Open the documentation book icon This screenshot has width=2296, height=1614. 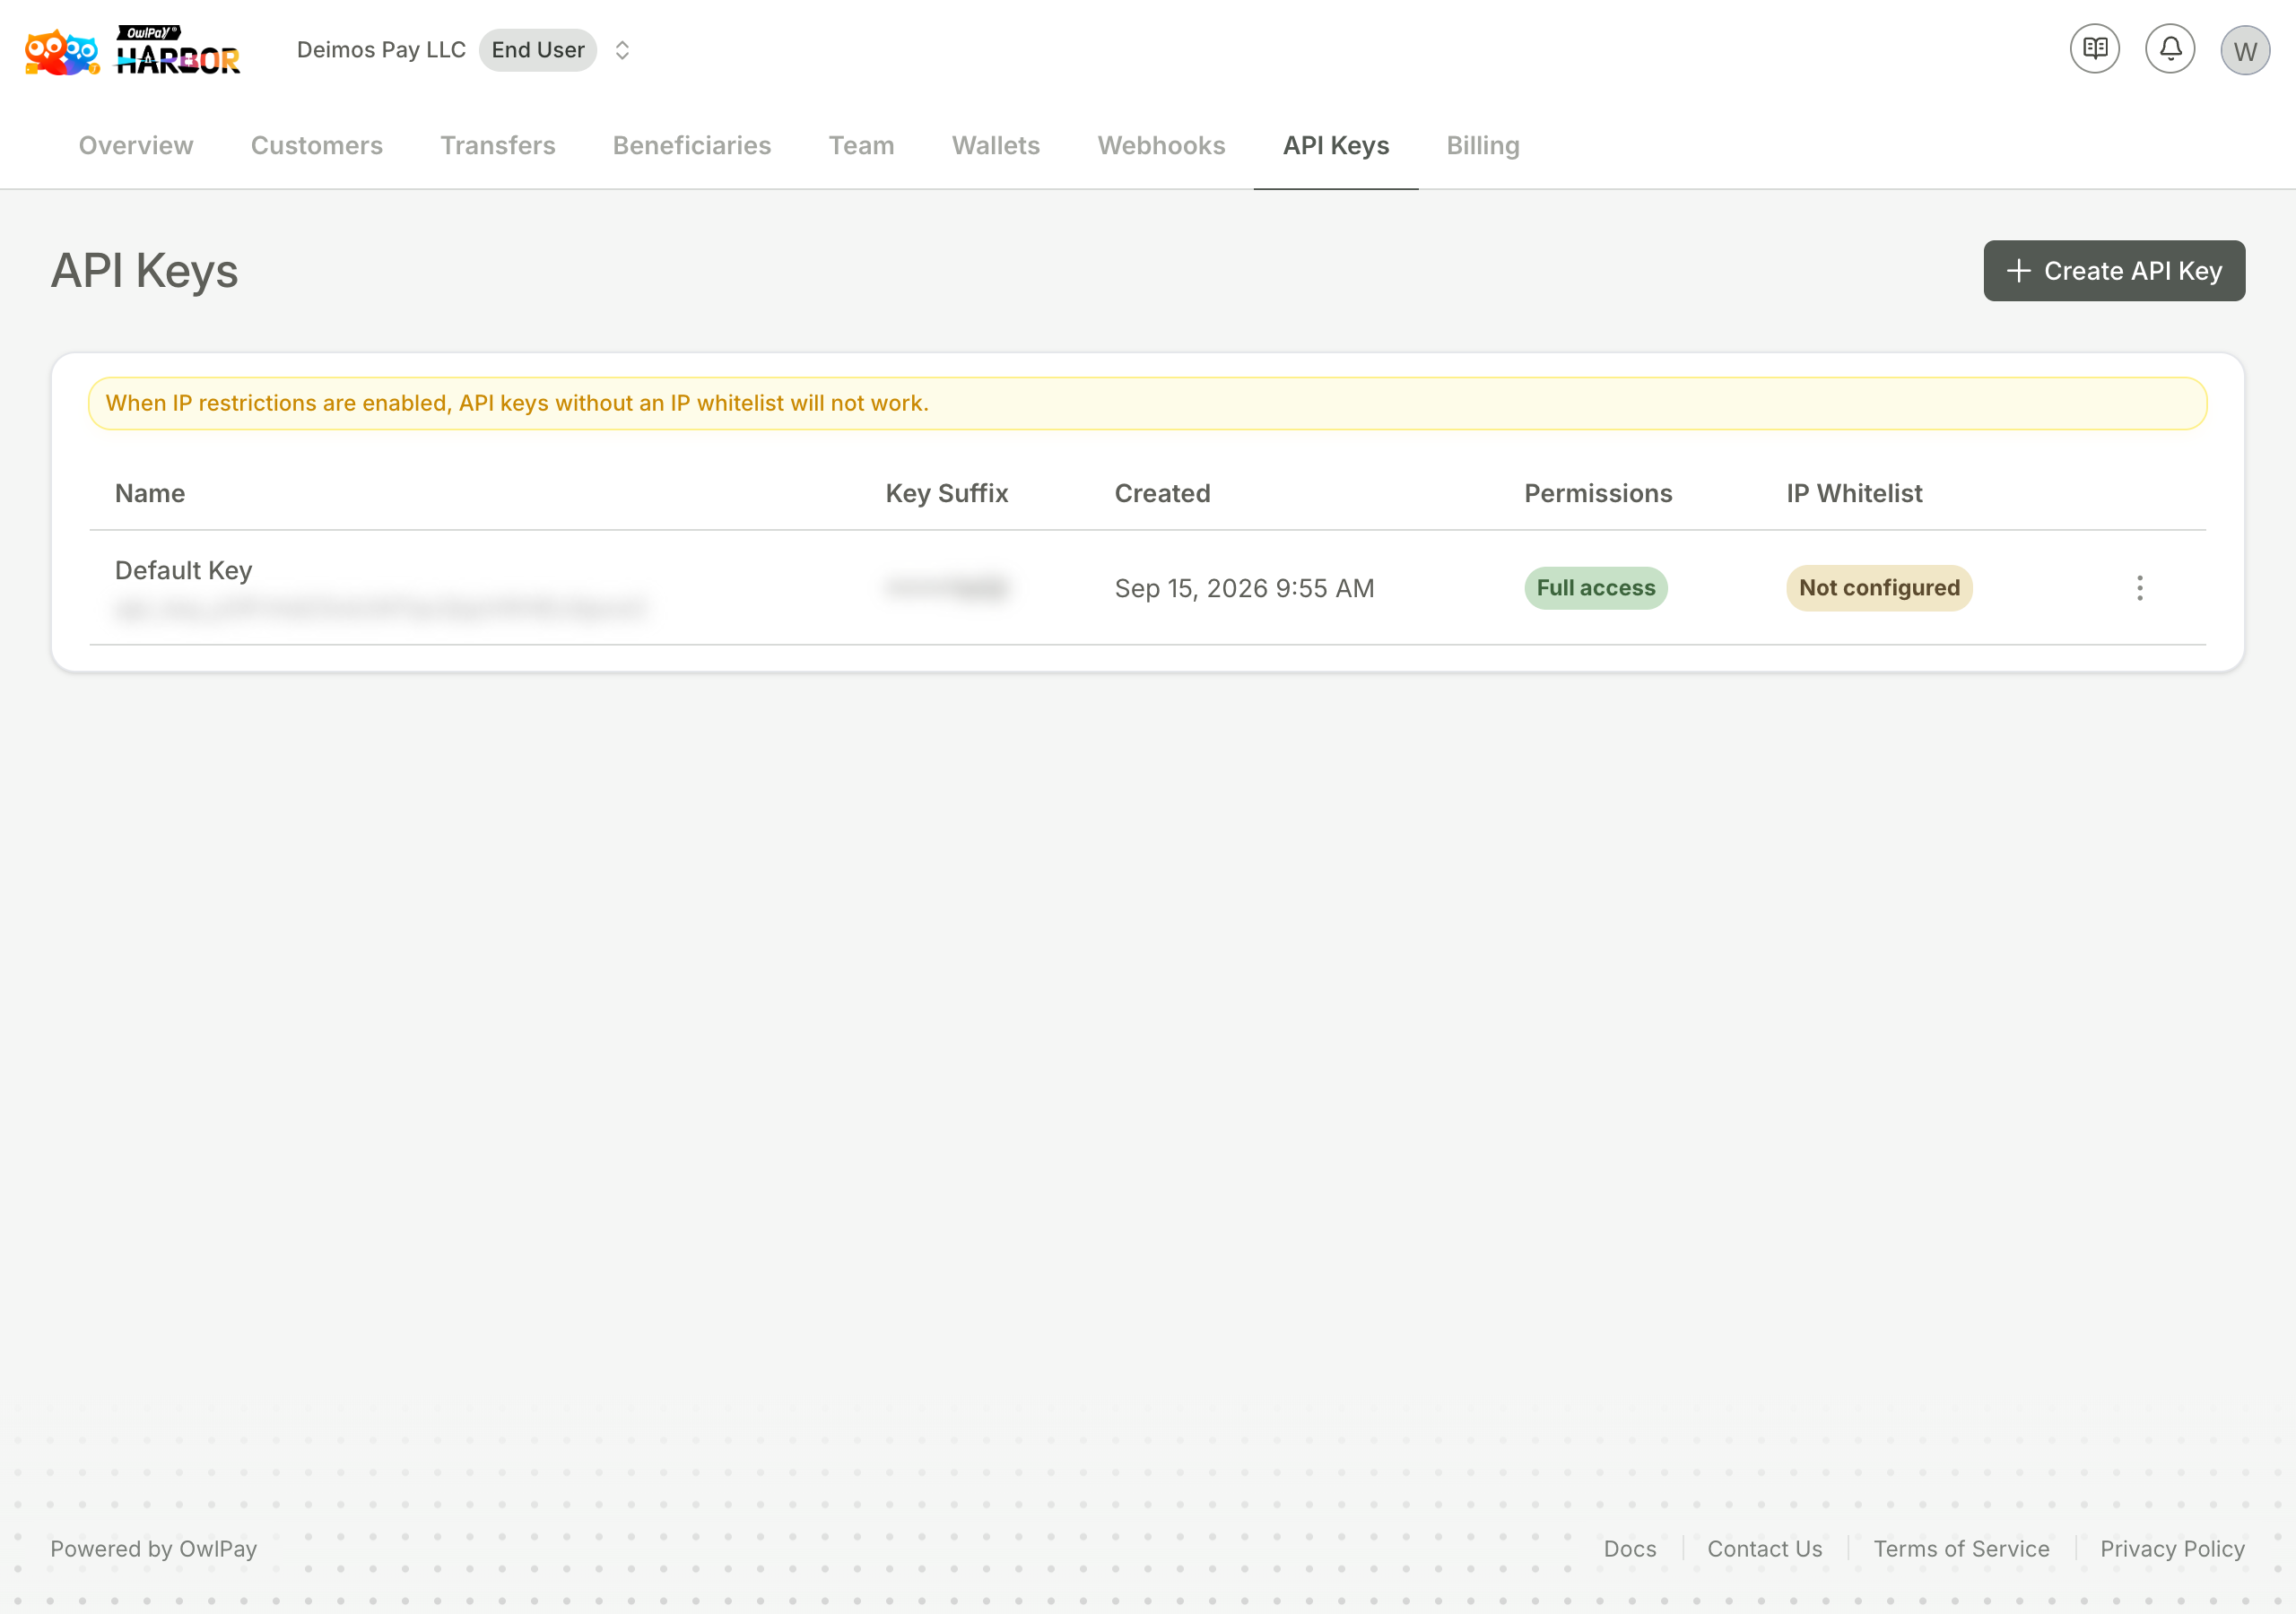[2094, 49]
